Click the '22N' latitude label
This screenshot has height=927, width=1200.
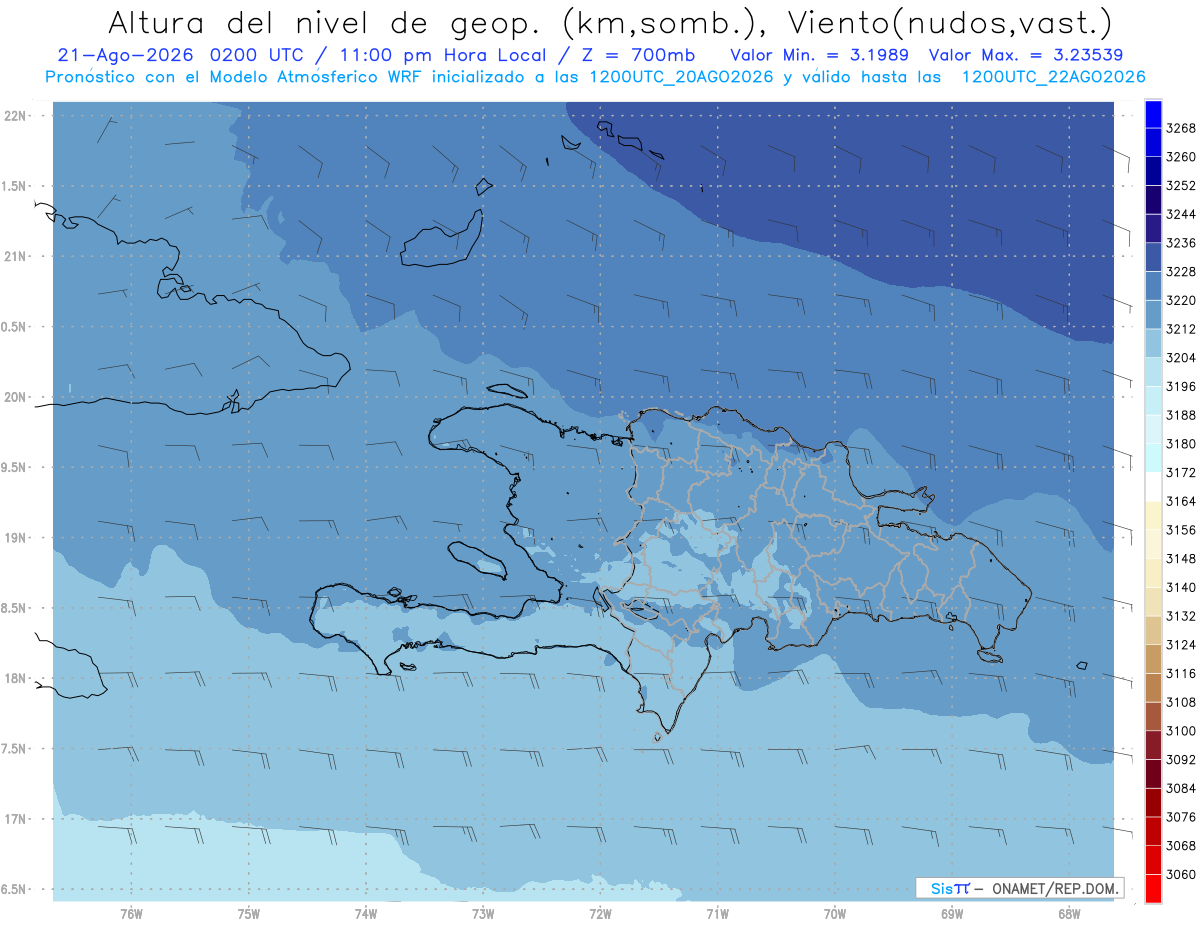pyautogui.click(x=16, y=116)
